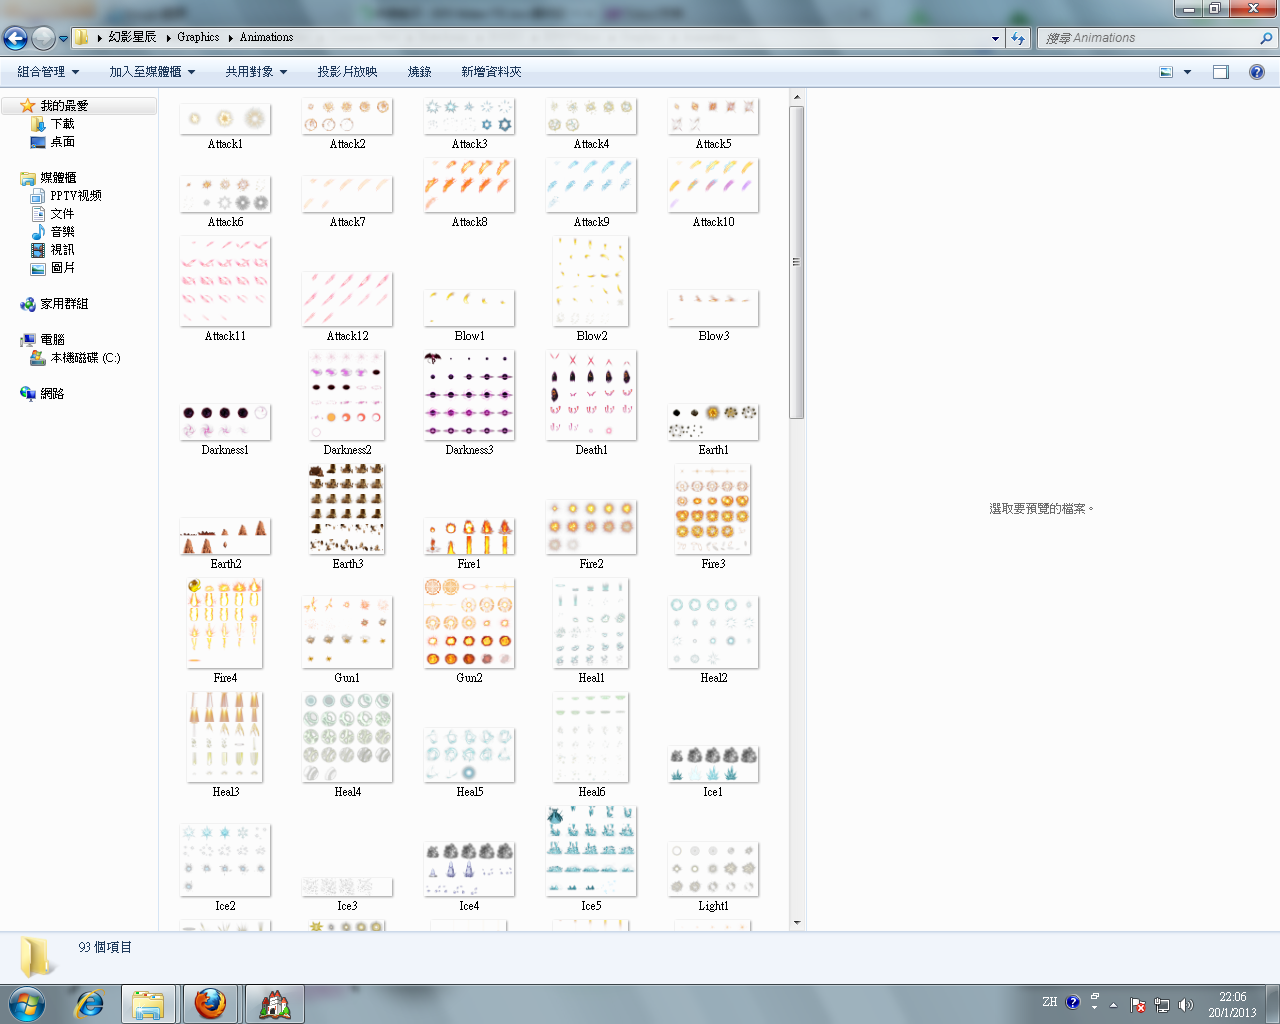Open the 組合管理 dropdown menu

point(48,72)
